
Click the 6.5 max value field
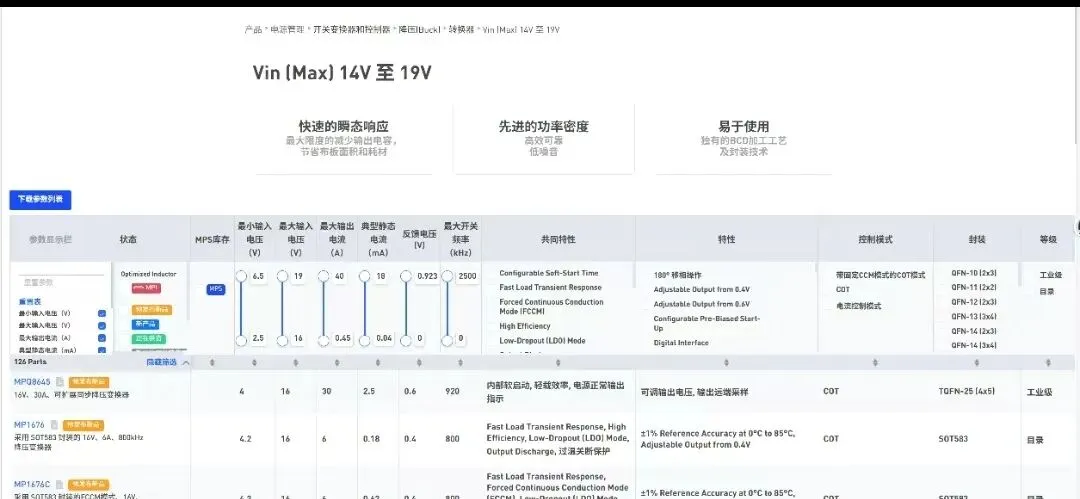coord(258,276)
